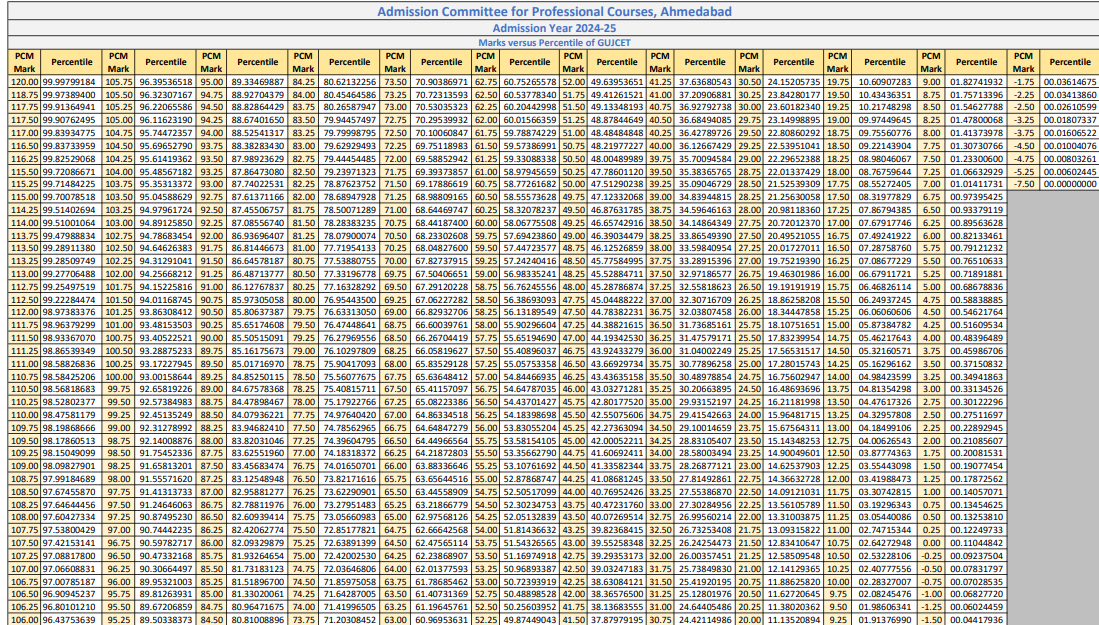This screenshot has height=625, width=1099.
Task: Click percentile value 78.68947928
Action: point(349,197)
